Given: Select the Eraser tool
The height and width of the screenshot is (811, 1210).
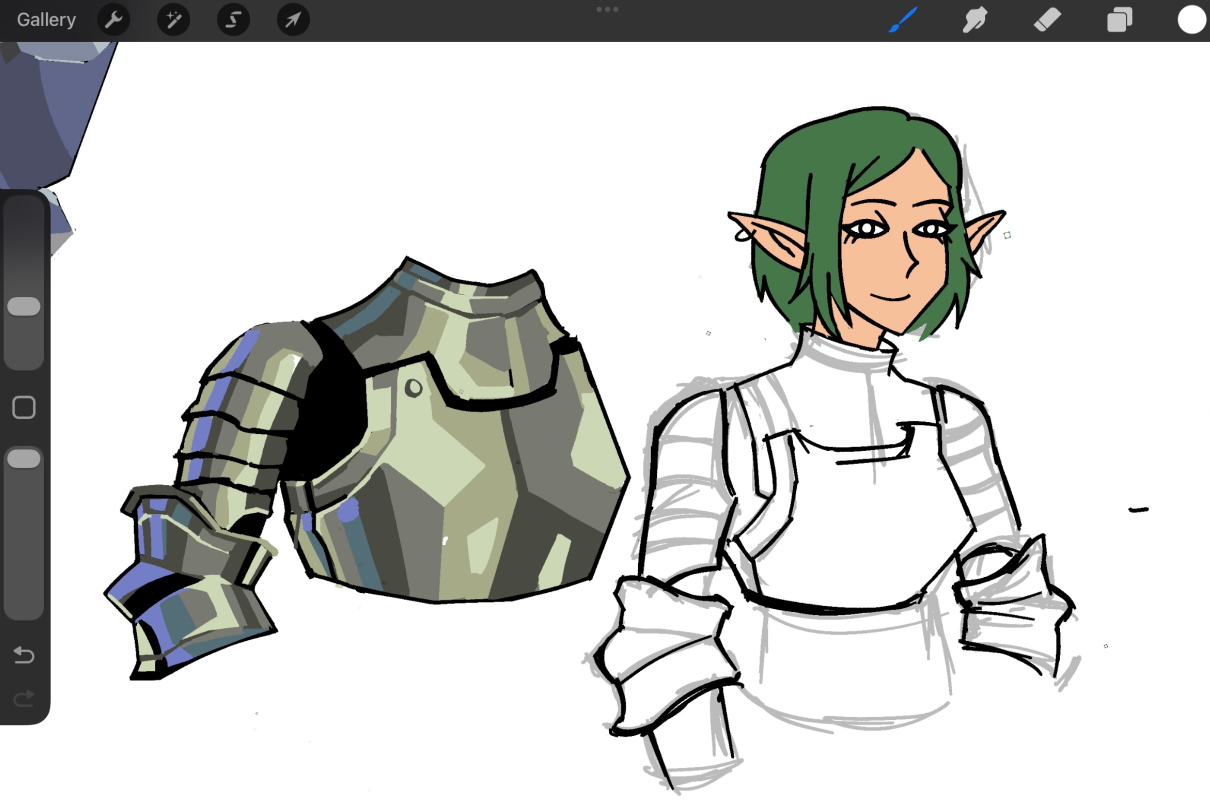Looking at the screenshot, I should pos(1046,20).
